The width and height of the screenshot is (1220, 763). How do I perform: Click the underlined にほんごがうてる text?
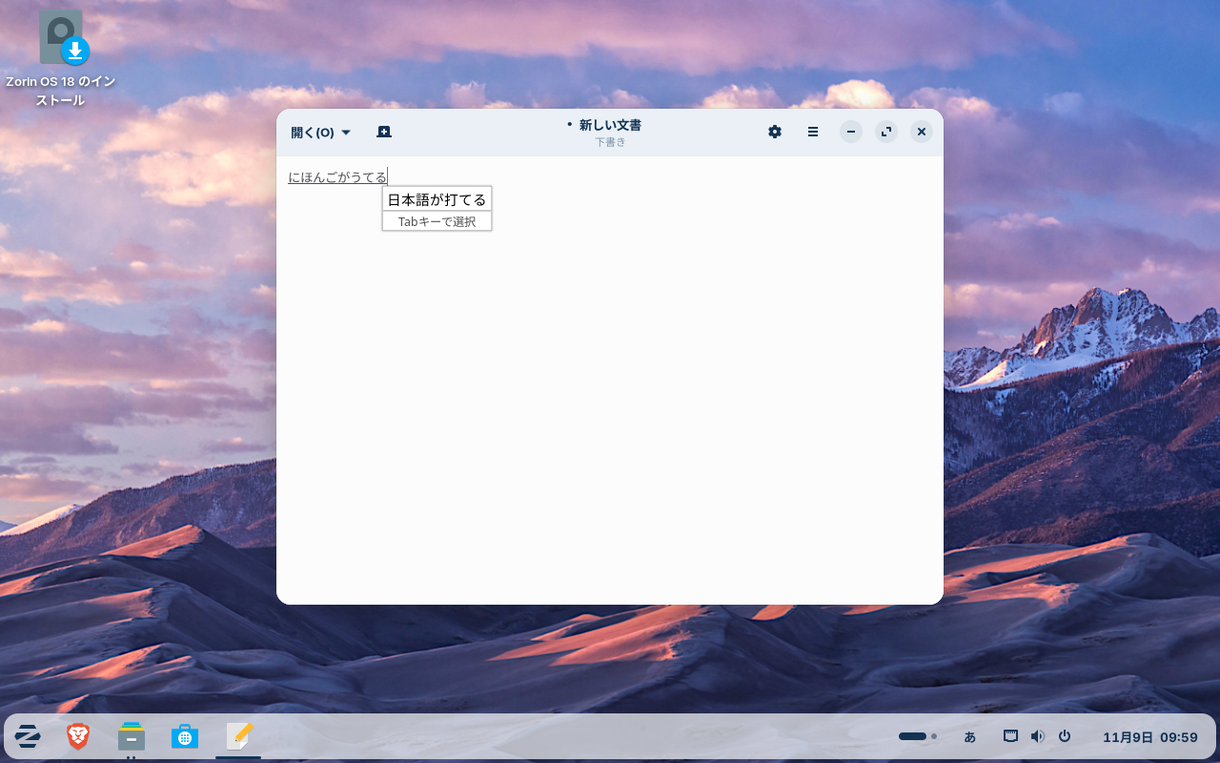click(x=337, y=177)
